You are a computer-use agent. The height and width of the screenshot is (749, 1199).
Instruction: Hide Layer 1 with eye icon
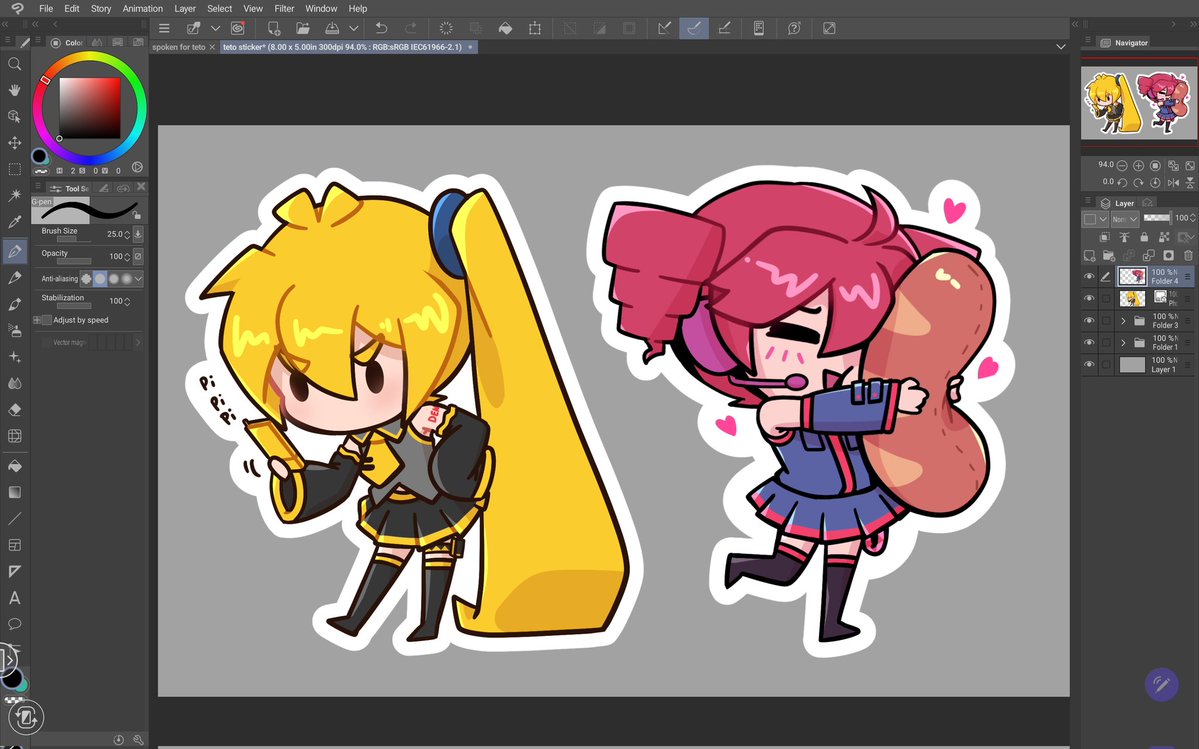point(1089,365)
